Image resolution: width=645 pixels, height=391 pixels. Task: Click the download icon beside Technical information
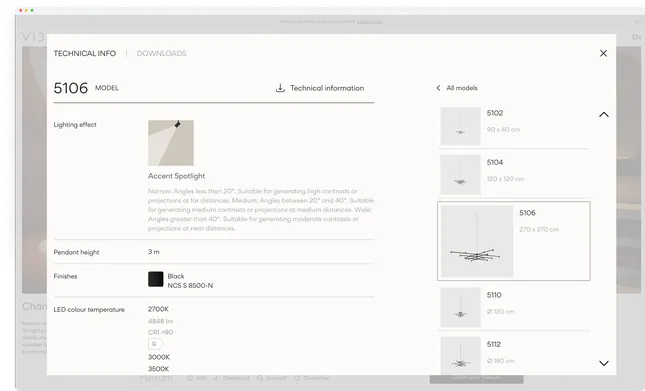tap(280, 88)
